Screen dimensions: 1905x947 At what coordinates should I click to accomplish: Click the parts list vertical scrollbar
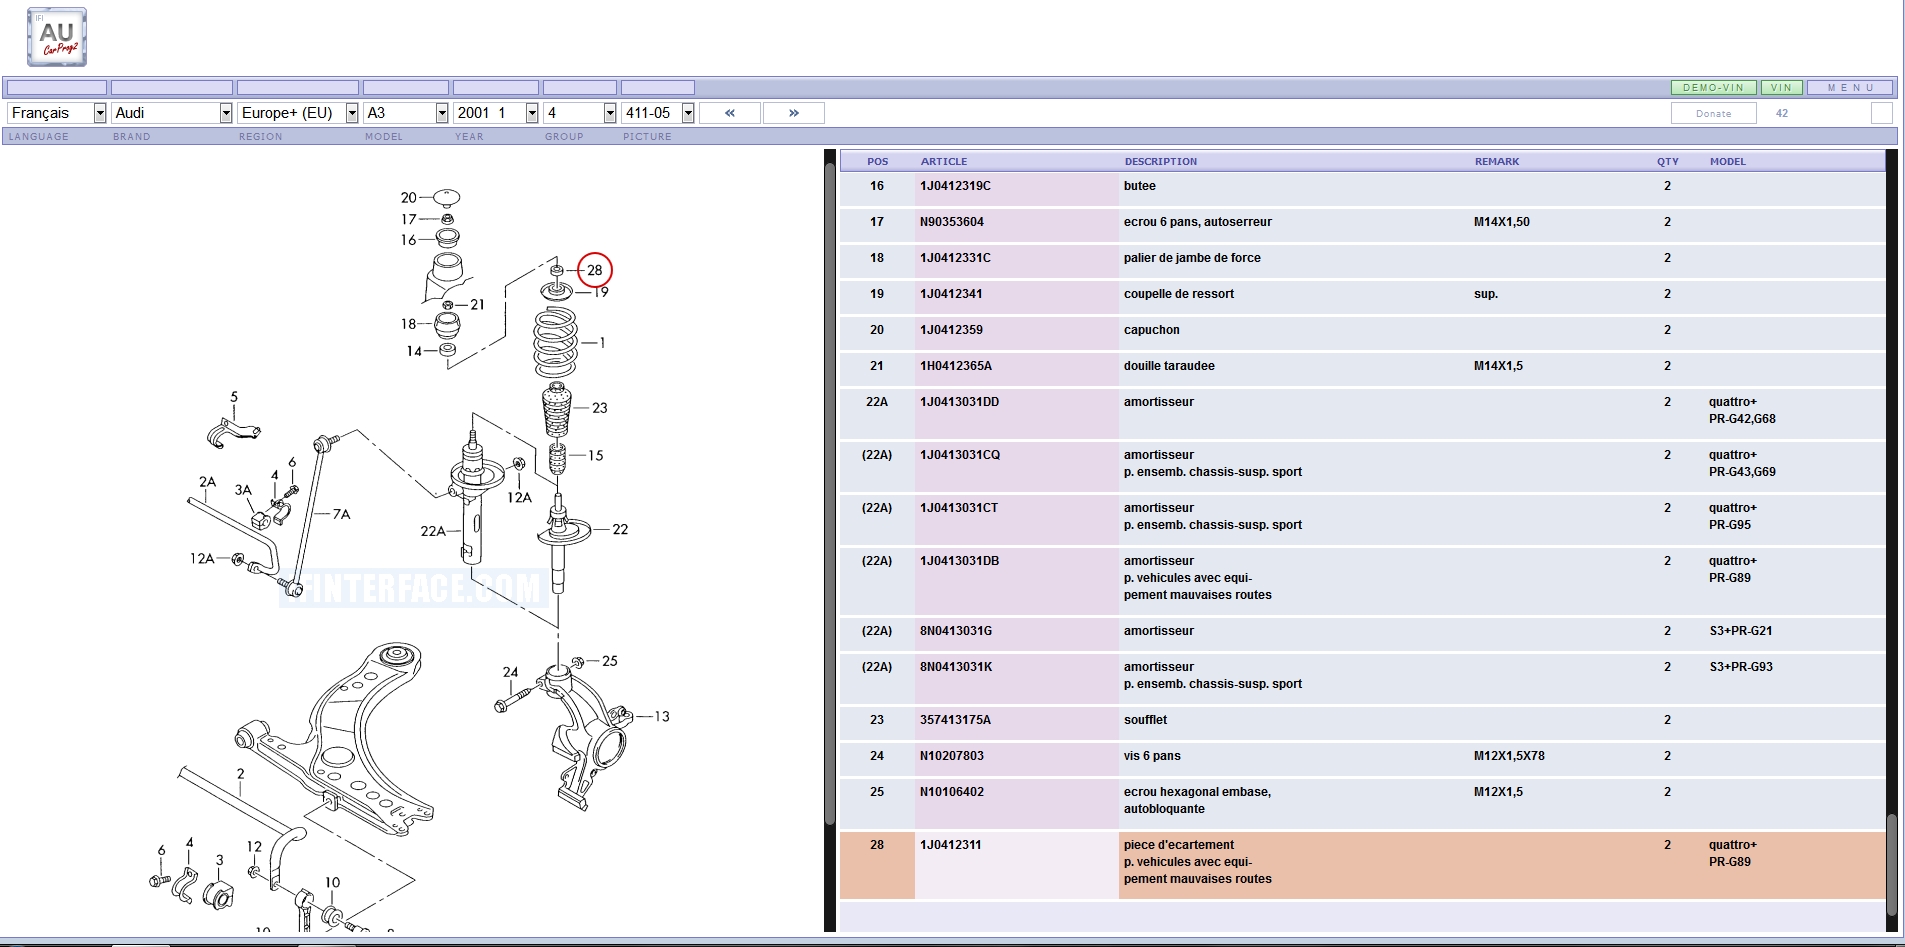pyautogui.click(x=1890, y=865)
